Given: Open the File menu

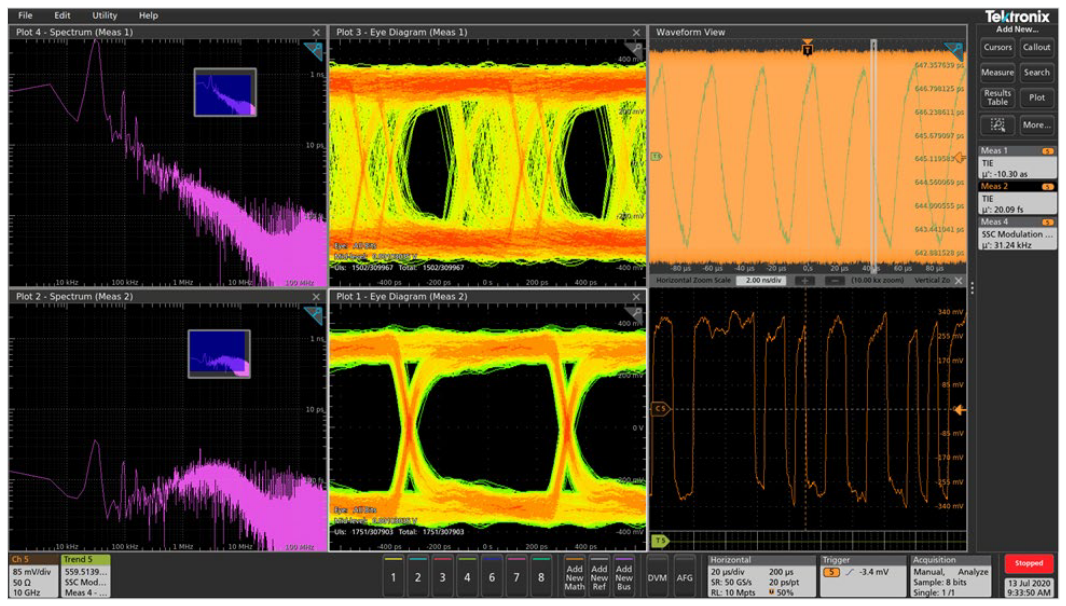Looking at the screenshot, I should pos(24,15).
